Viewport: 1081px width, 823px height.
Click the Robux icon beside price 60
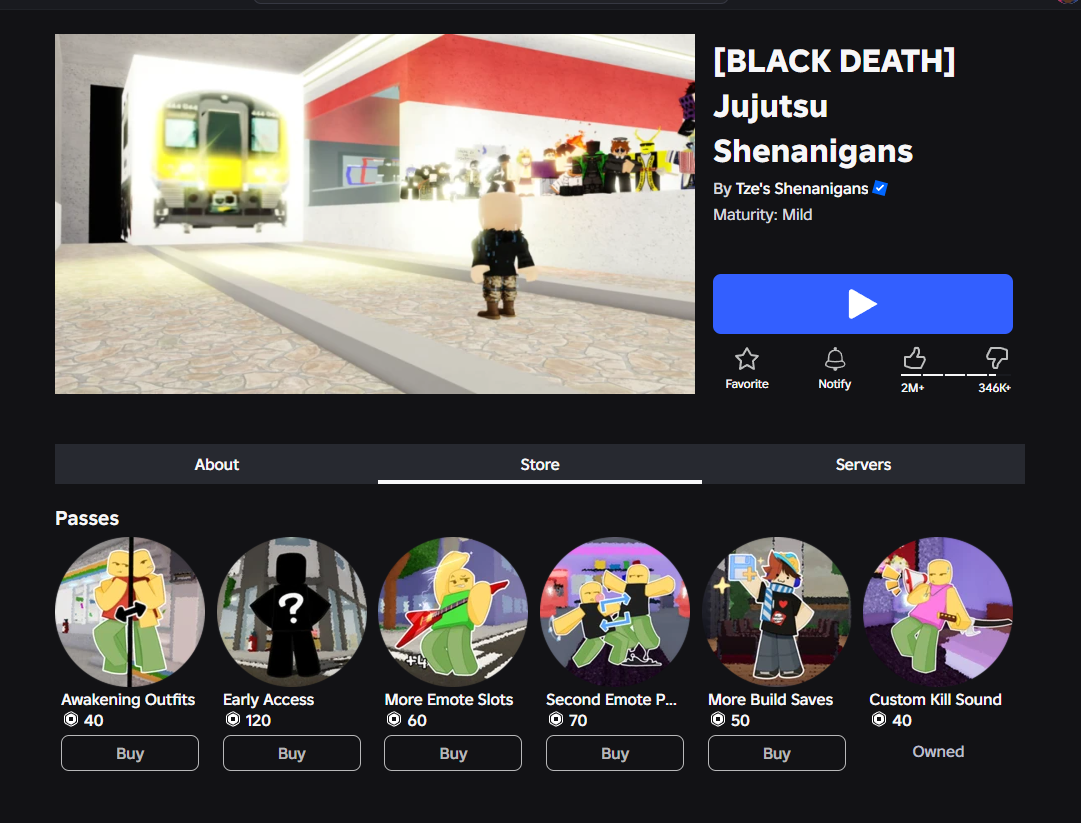pyautogui.click(x=394, y=720)
